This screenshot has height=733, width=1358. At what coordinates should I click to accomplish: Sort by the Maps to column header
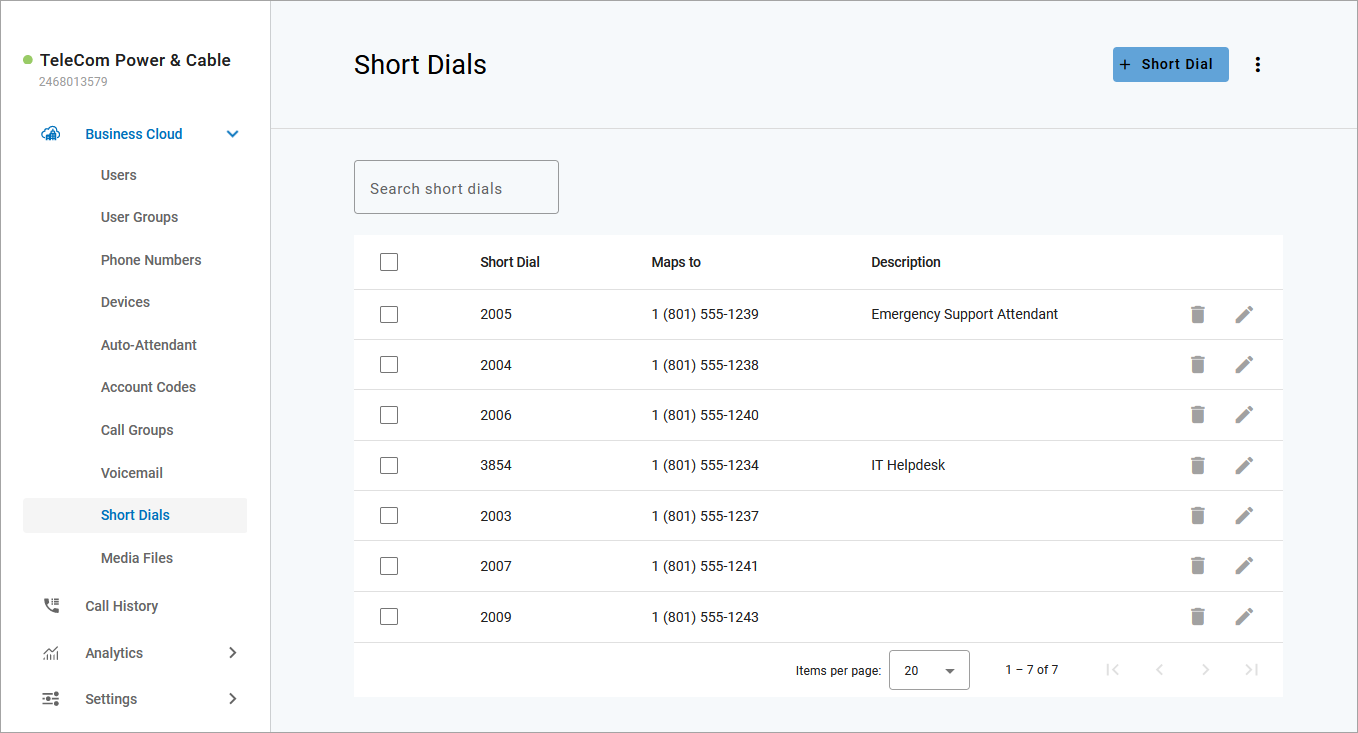tap(676, 262)
